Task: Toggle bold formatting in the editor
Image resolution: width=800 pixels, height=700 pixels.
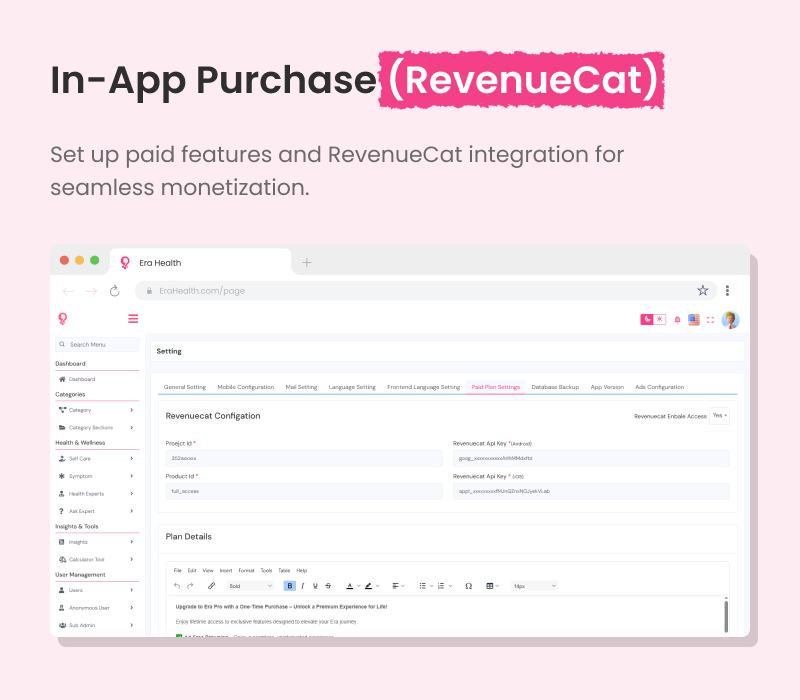Action: 289,586
